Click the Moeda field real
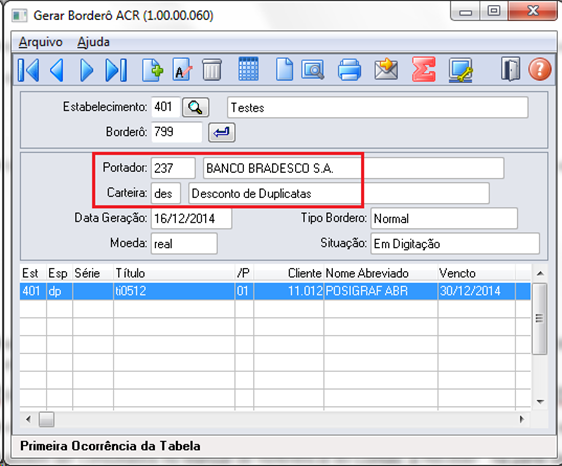 (x=184, y=244)
